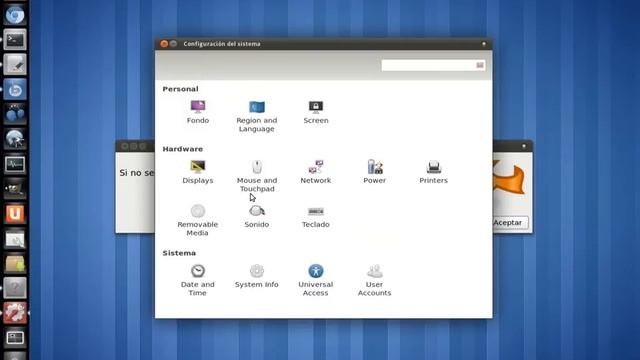This screenshot has width=640, height=360.
Task: Click Aceptar in the background dialog
Action: pyautogui.click(x=508, y=222)
